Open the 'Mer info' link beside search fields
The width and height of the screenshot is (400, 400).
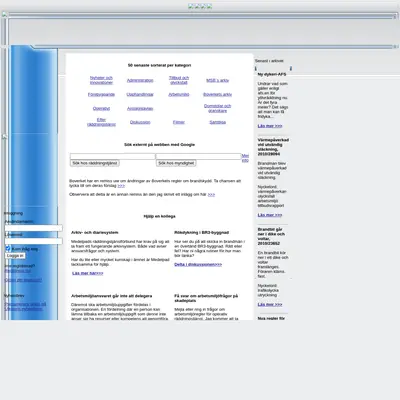245,158
